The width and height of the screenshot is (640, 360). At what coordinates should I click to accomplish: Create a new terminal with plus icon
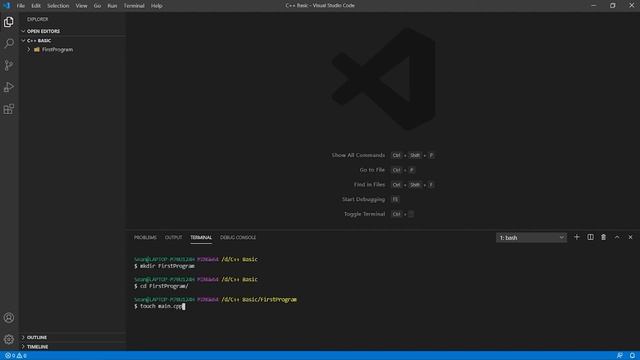point(576,237)
